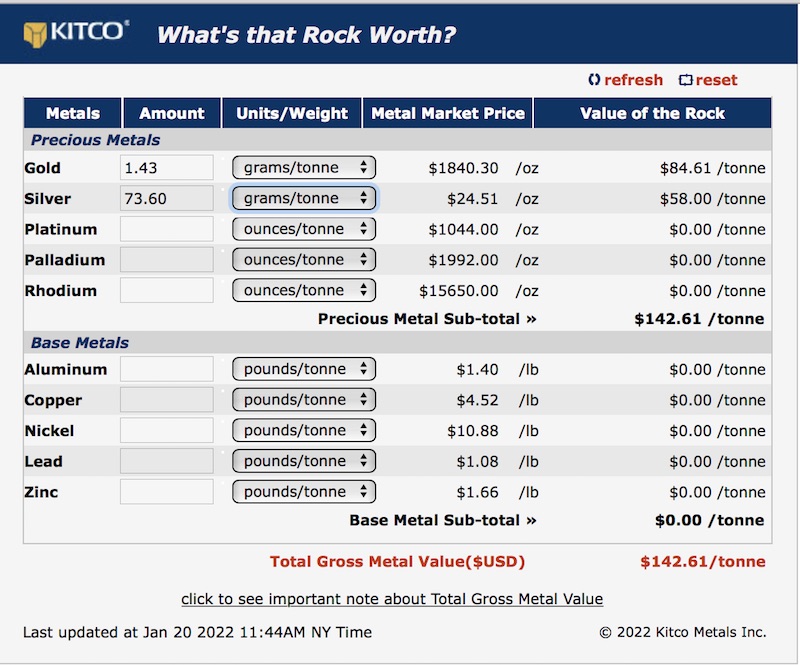The width and height of the screenshot is (800, 665).
Task: Click the Platinum amount input box
Action: tap(167, 229)
